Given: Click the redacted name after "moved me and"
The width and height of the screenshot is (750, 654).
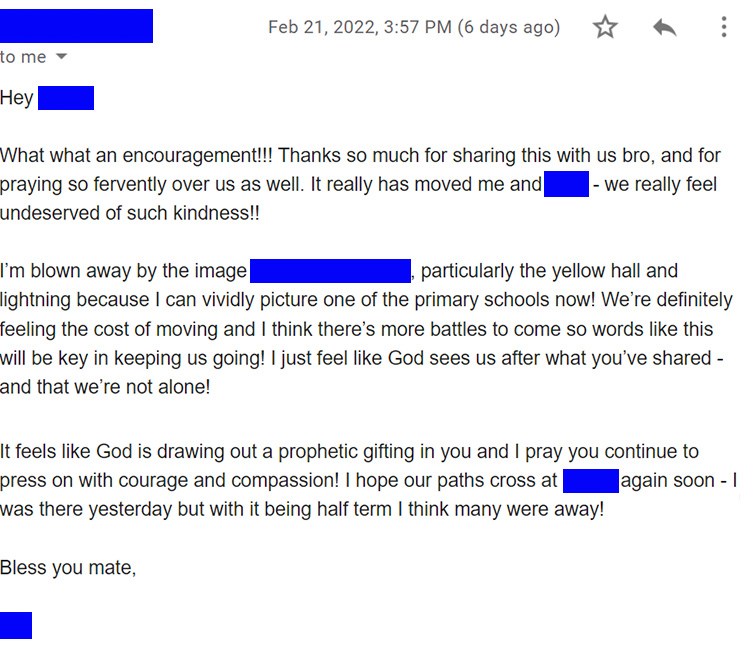Looking at the screenshot, I should coord(566,185).
